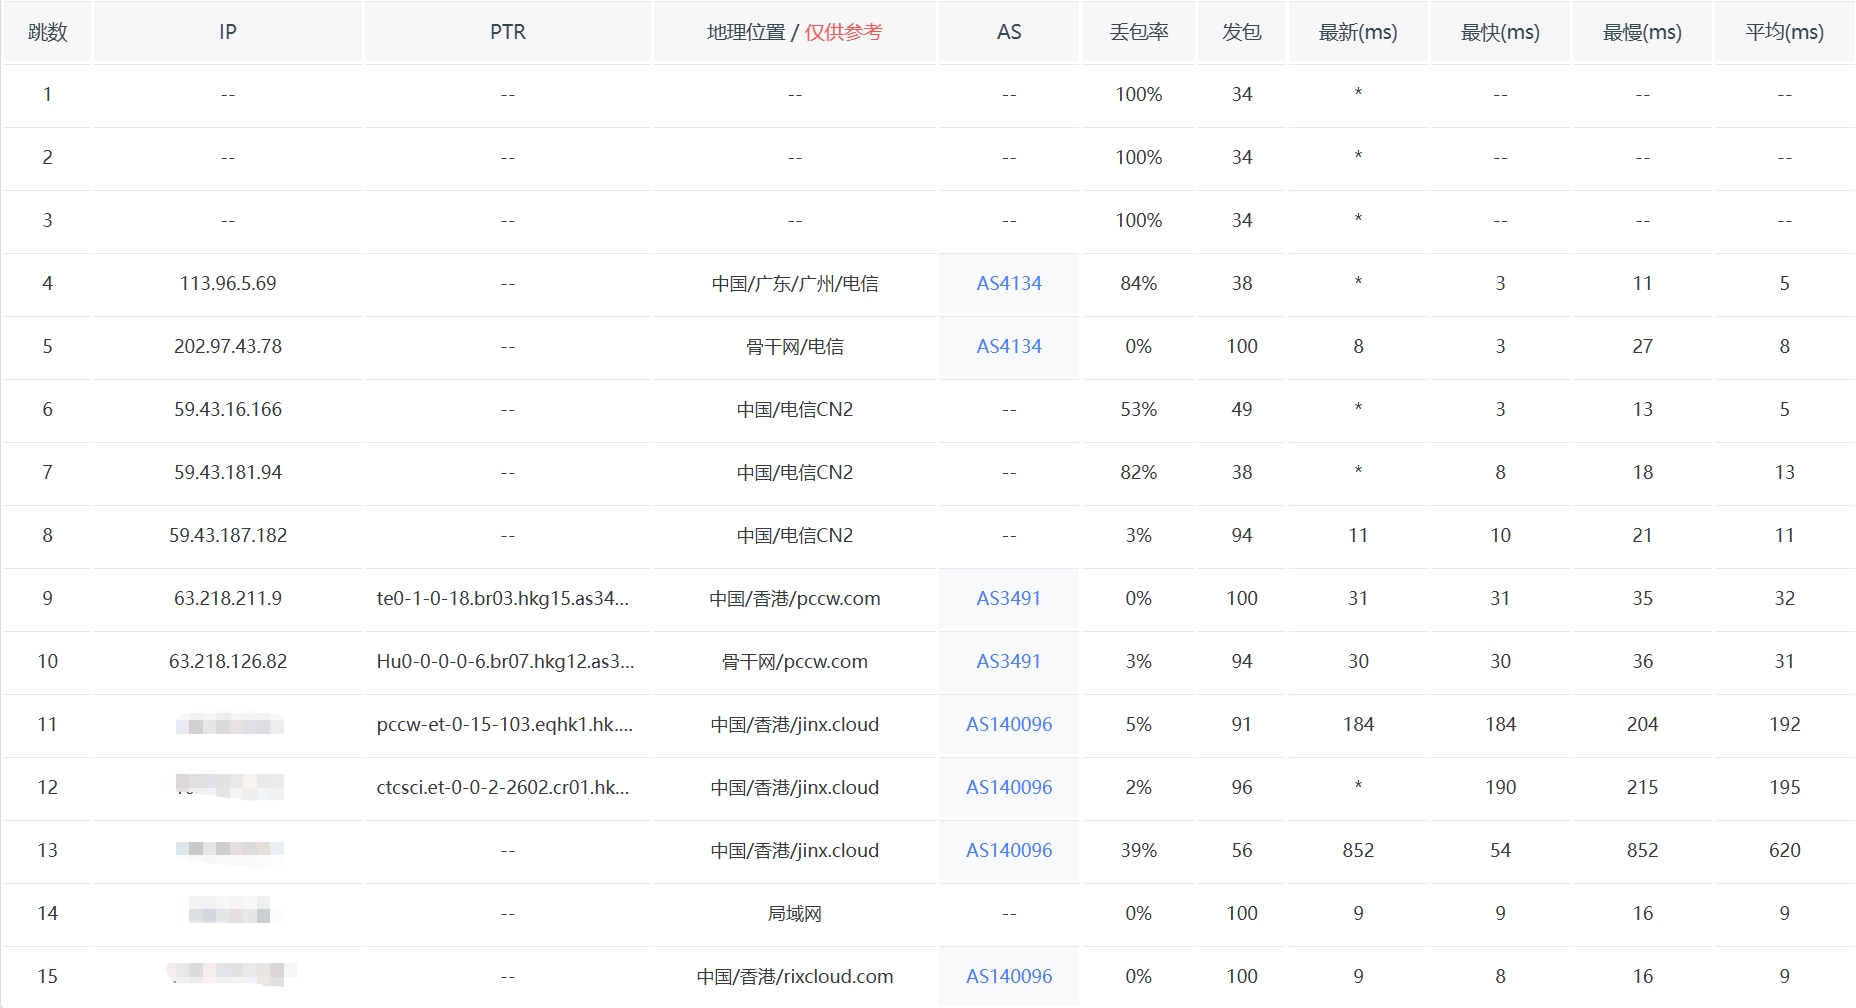Screen dimensions: 1856x1008
Task: Click 中国/电信CN2 in the 59.43.16.166 row
Action: (795, 409)
